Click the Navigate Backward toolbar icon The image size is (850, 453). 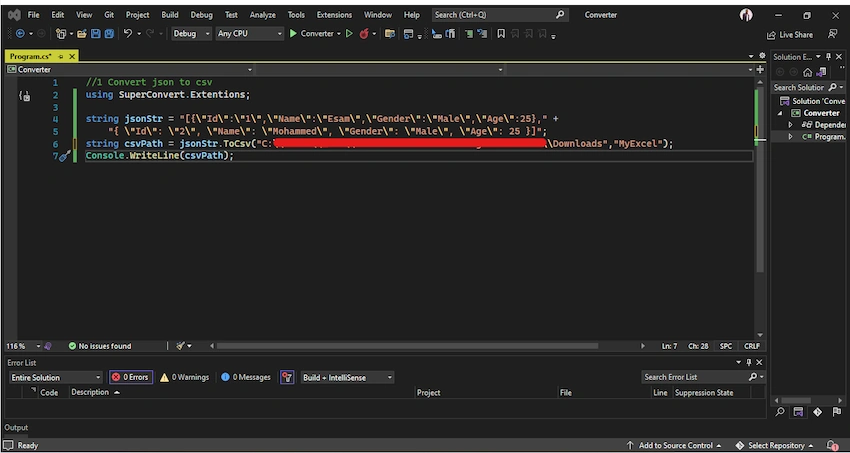tap(20, 34)
